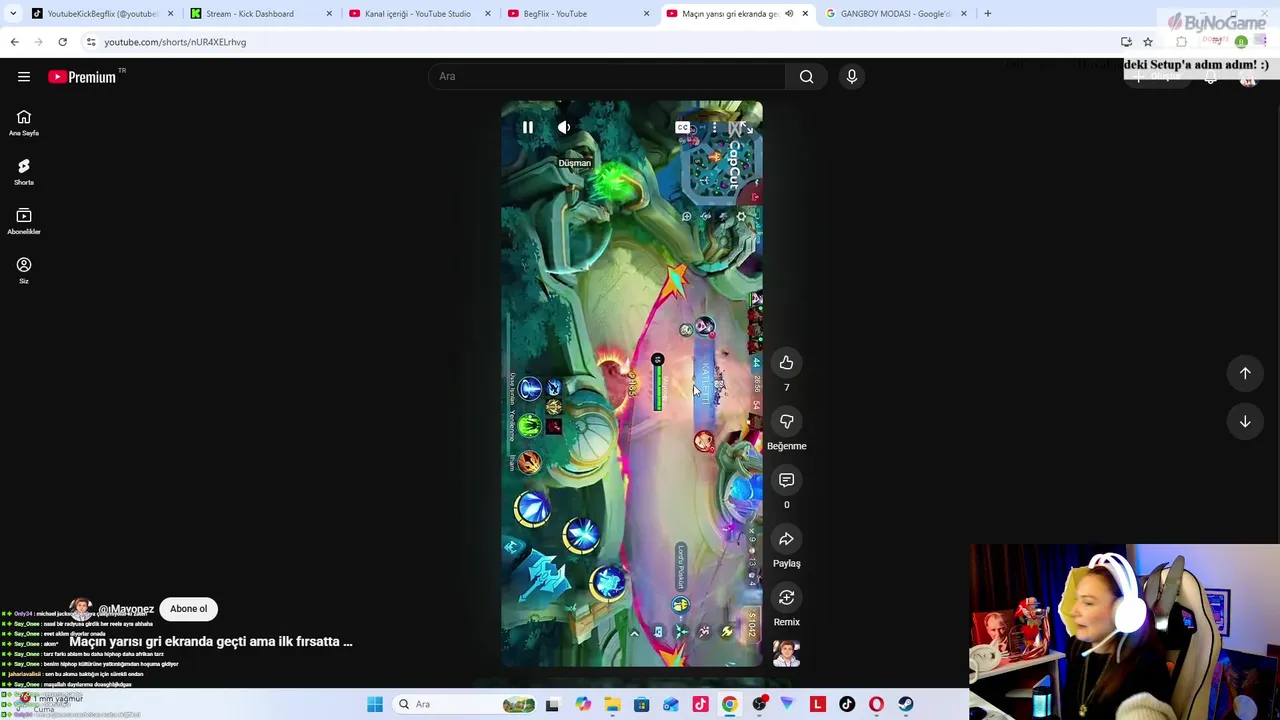Open the Short's three-dot options menu
Viewport: 1280px width, 720px height.
point(714,128)
